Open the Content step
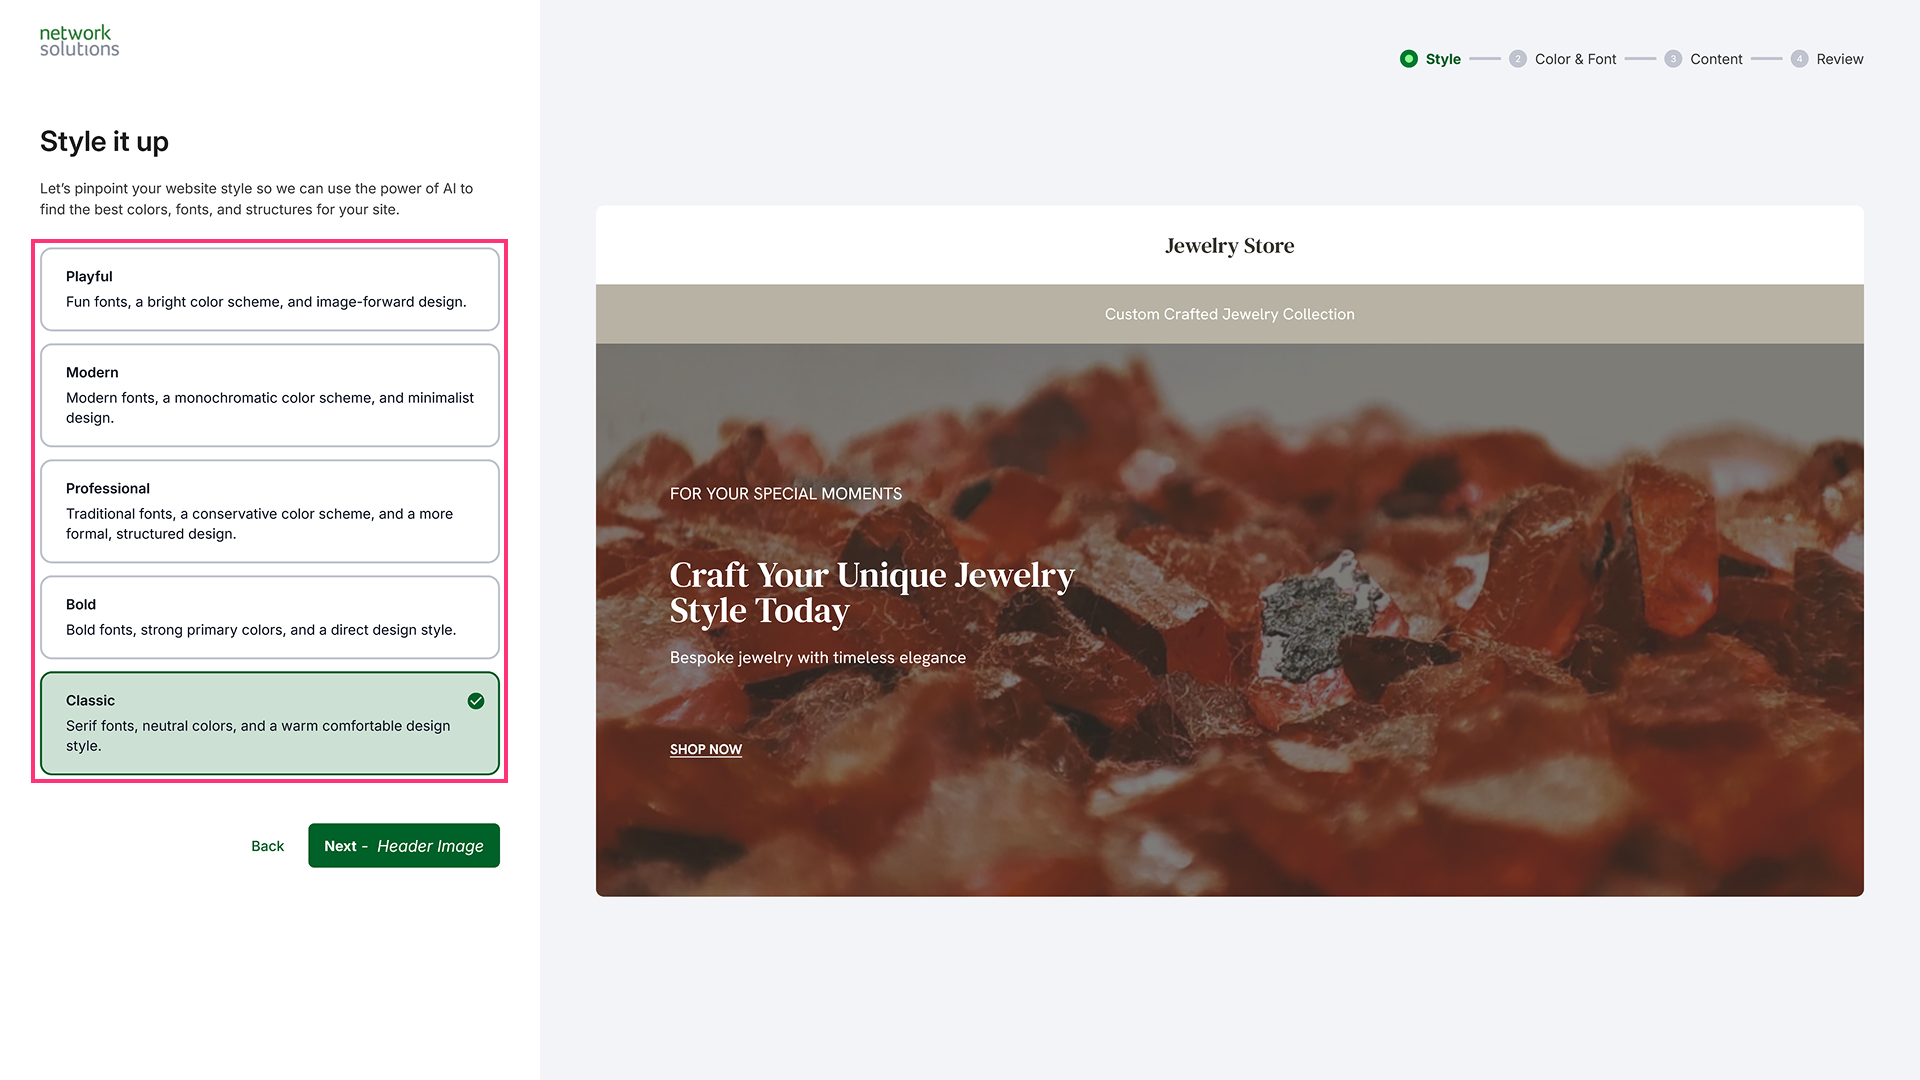 click(x=1716, y=59)
